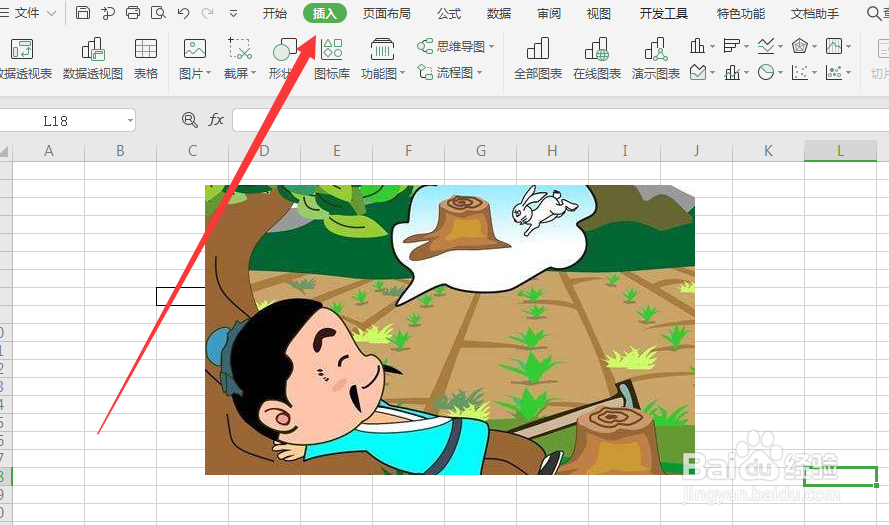Click the 在线图表 online charts icon
The height and width of the screenshot is (525, 889).
596,58
